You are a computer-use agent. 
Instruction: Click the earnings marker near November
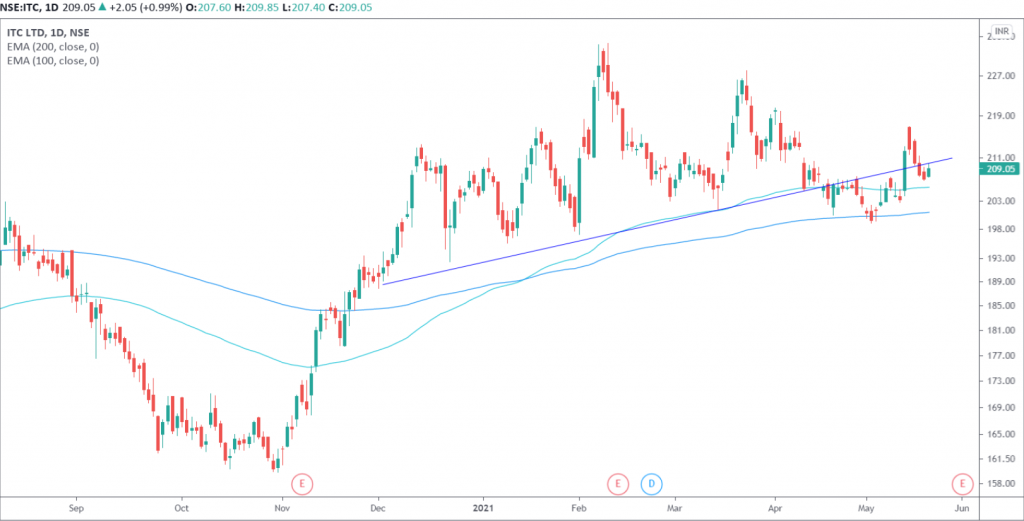pos(302,484)
